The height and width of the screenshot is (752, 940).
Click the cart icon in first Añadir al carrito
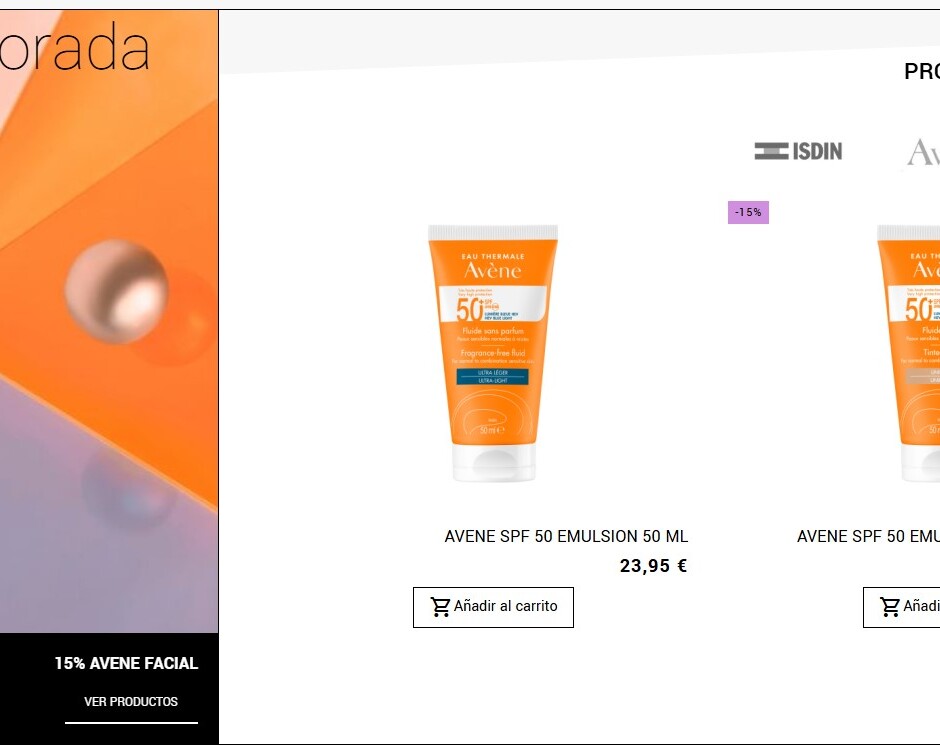[440, 607]
